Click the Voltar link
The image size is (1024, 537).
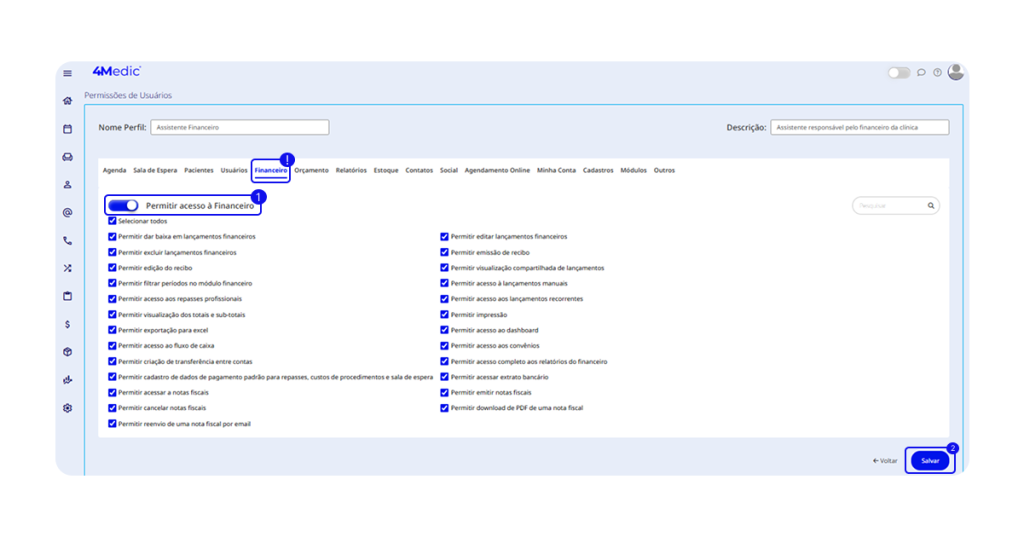885,461
